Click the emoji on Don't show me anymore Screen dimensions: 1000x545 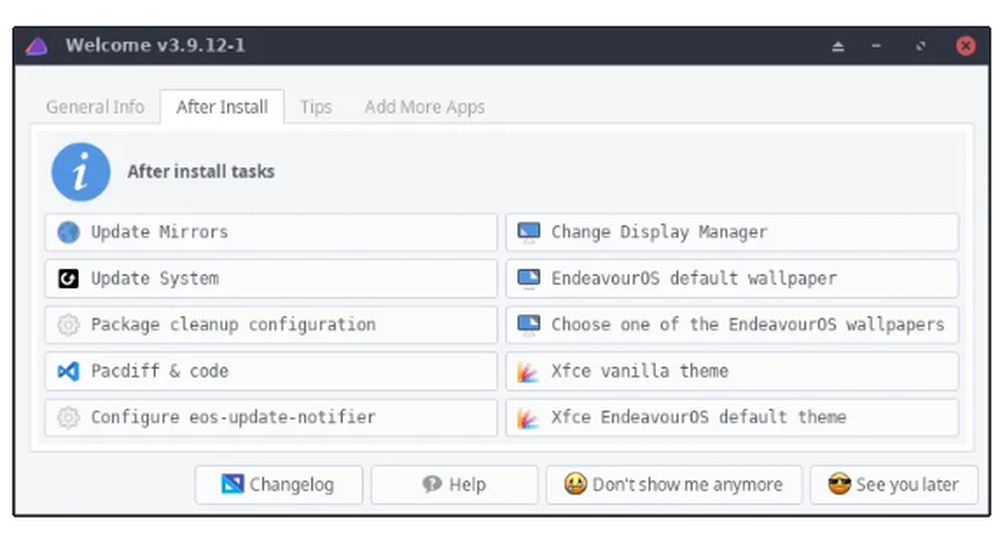pyautogui.click(x=575, y=484)
